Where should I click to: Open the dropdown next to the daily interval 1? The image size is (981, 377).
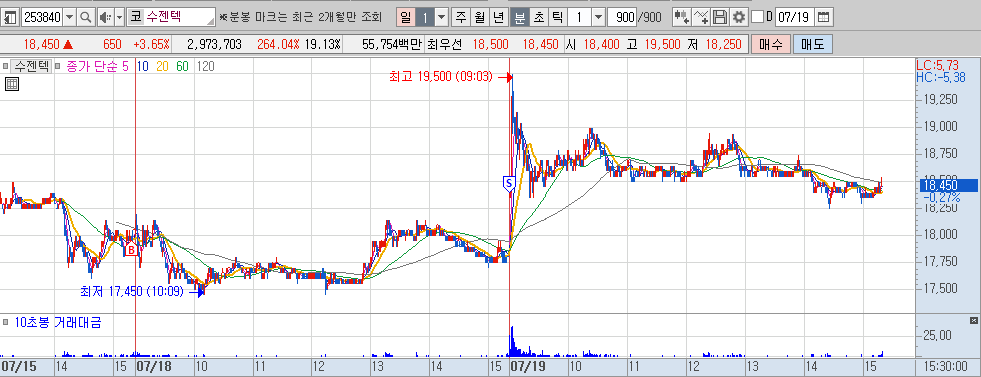click(x=442, y=17)
